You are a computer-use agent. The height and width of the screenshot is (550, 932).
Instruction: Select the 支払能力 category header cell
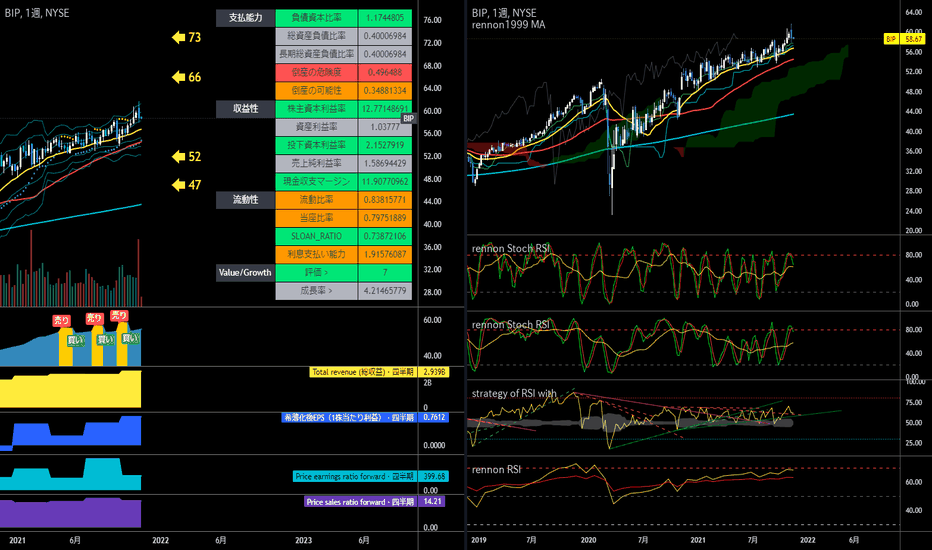click(245, 18)
